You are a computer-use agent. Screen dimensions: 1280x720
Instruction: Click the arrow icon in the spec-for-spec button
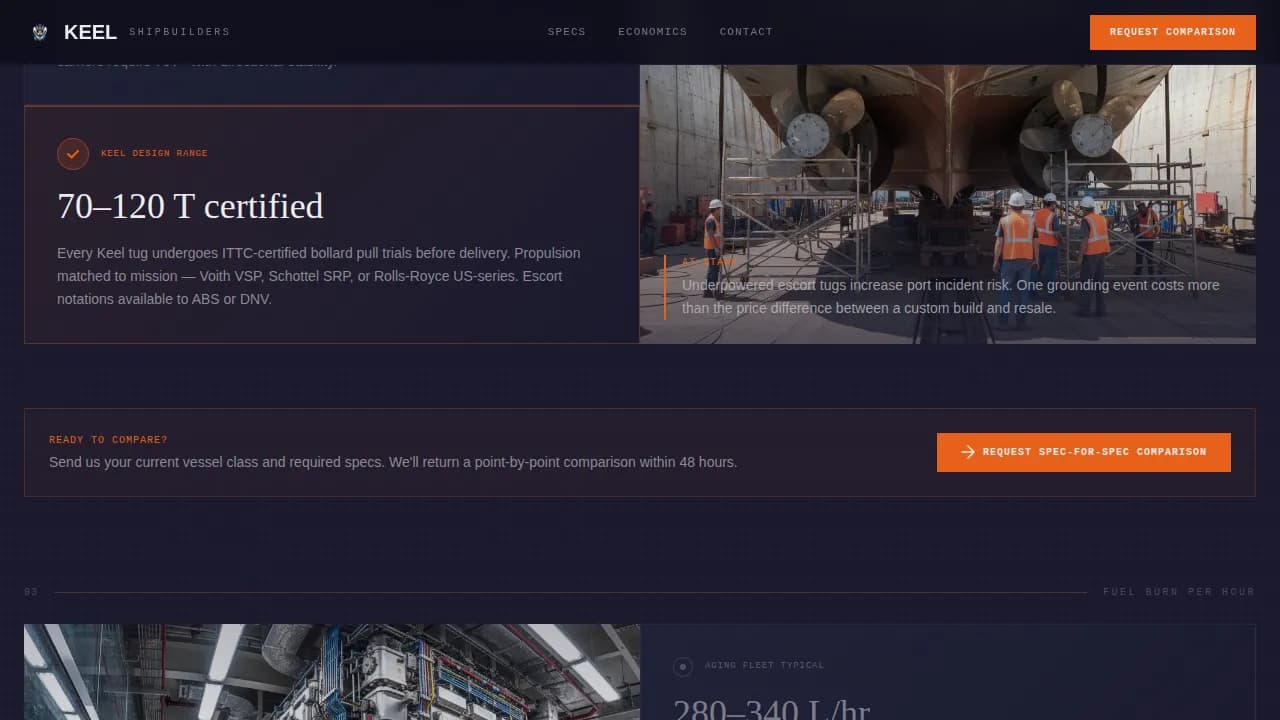coord(967,452)
